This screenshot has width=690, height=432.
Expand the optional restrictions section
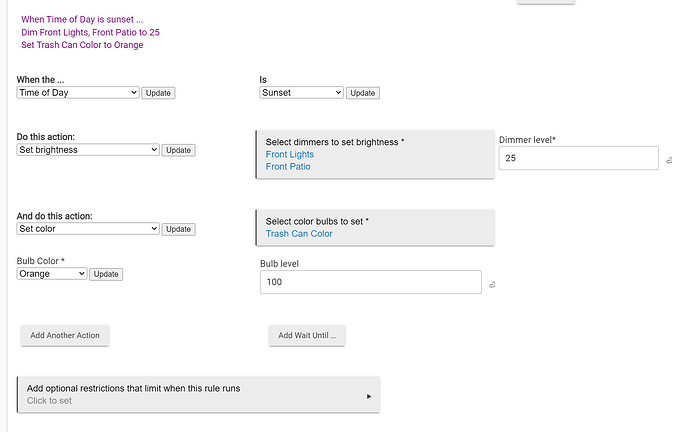[199, 394]
